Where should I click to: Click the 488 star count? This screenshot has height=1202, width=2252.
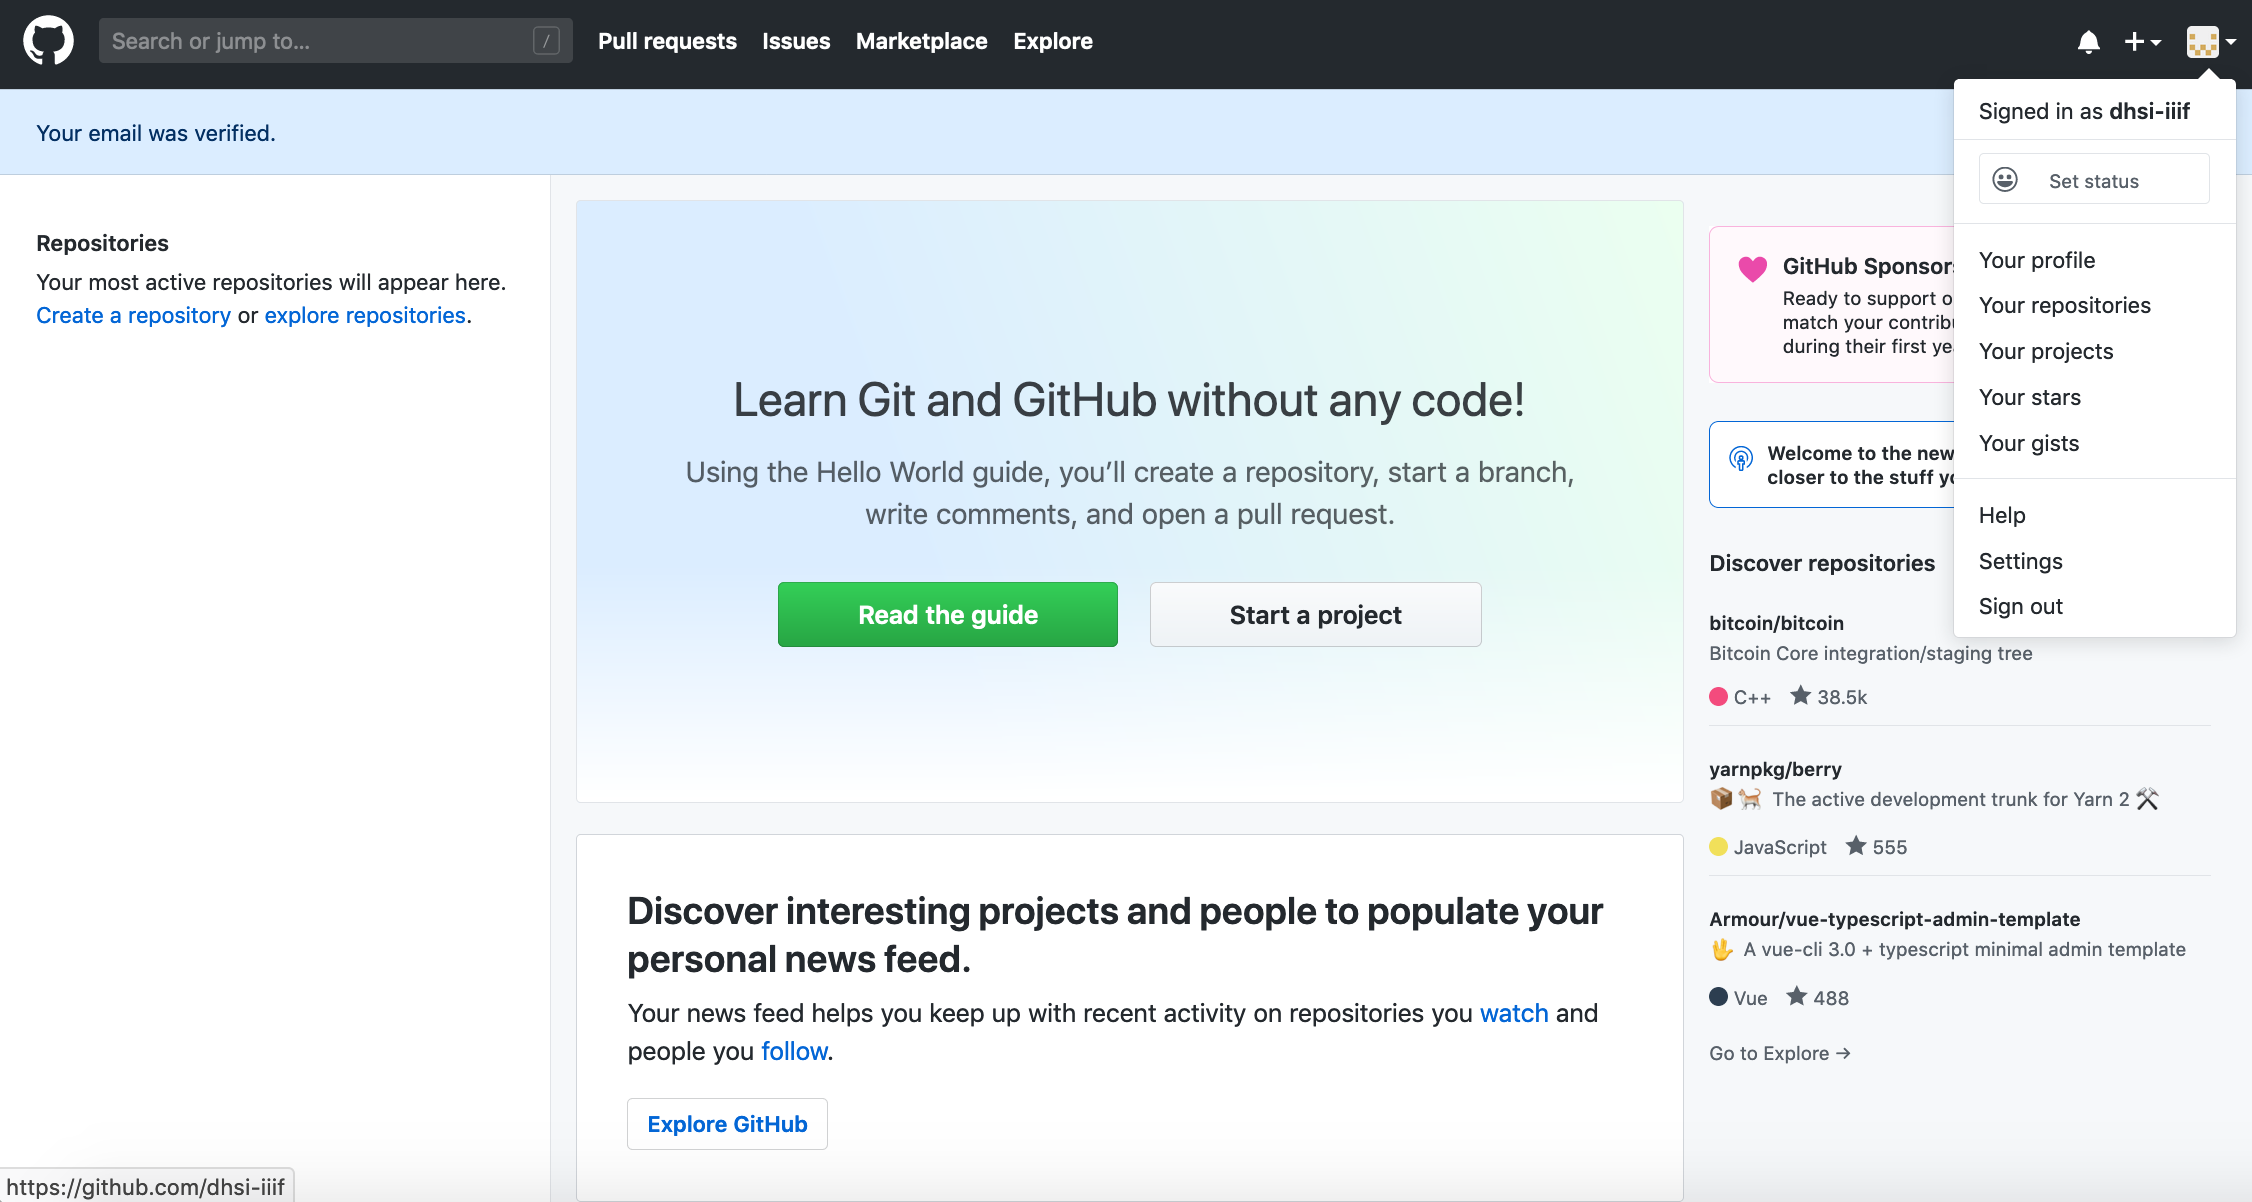click(1830, 998)
